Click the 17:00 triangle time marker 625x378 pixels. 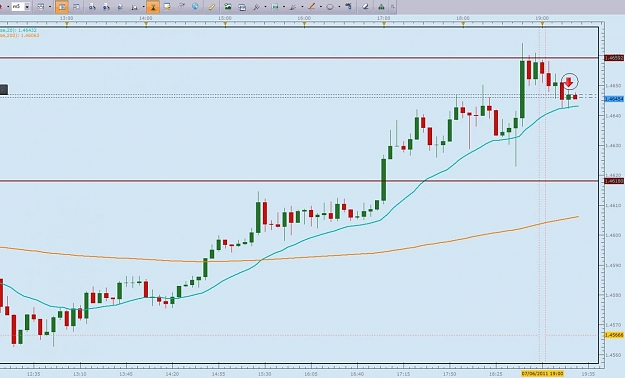[384, 25]
